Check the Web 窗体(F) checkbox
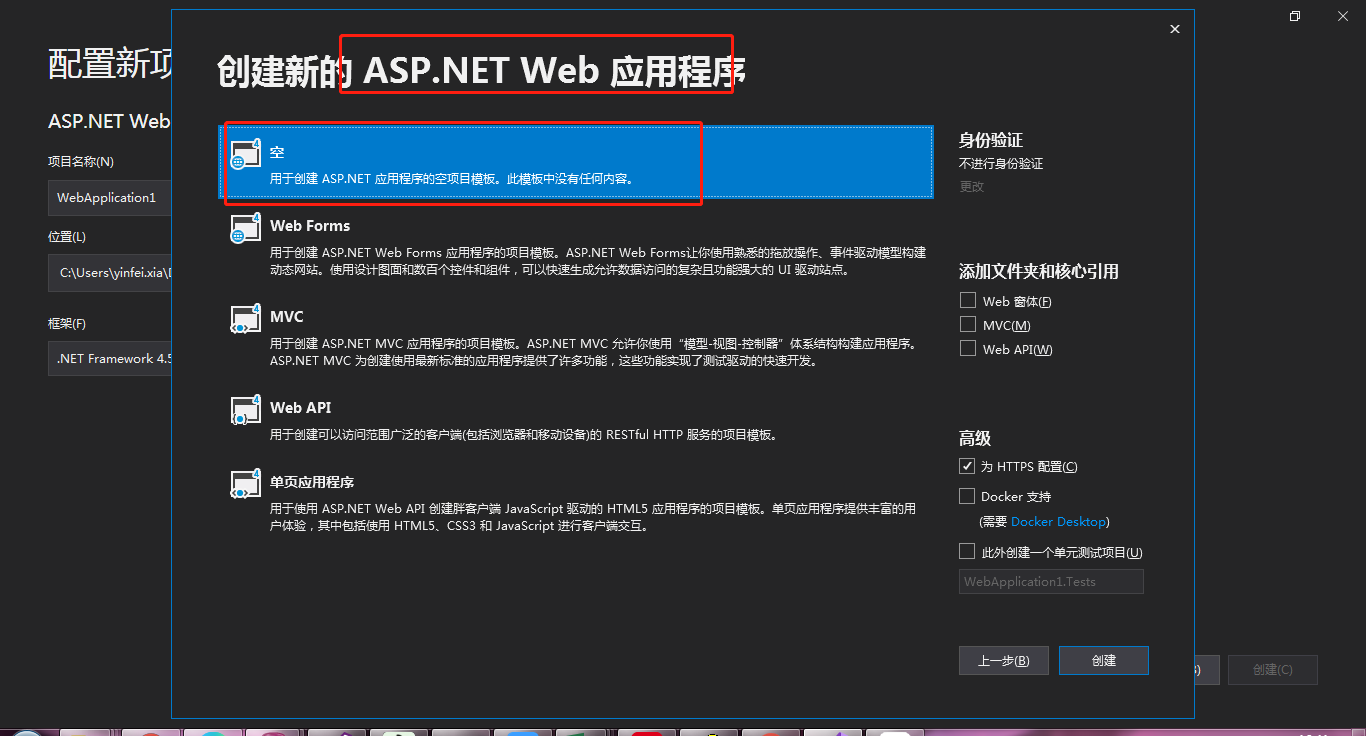Image resolution: width=1366 pixels, height=736 pixels. click(967, 299)
